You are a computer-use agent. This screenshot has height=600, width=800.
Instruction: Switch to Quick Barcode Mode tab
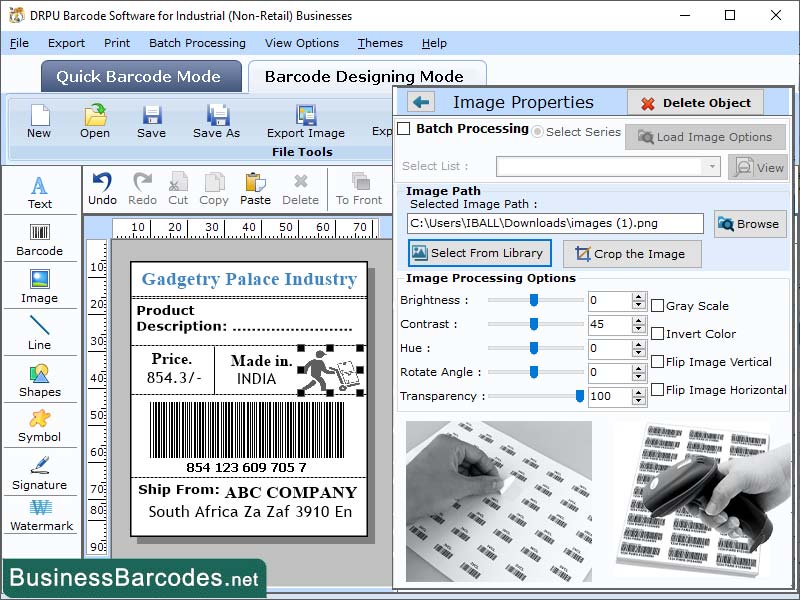140,76
